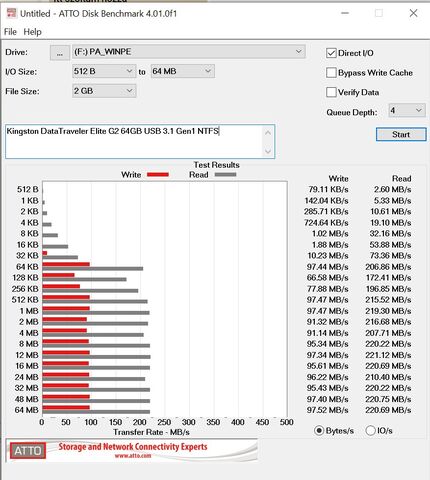Viewport: 430px width, 480px height.
Task: Open the Drive dropdown (F:) PA_WINPE
Action: pos(189,52)
